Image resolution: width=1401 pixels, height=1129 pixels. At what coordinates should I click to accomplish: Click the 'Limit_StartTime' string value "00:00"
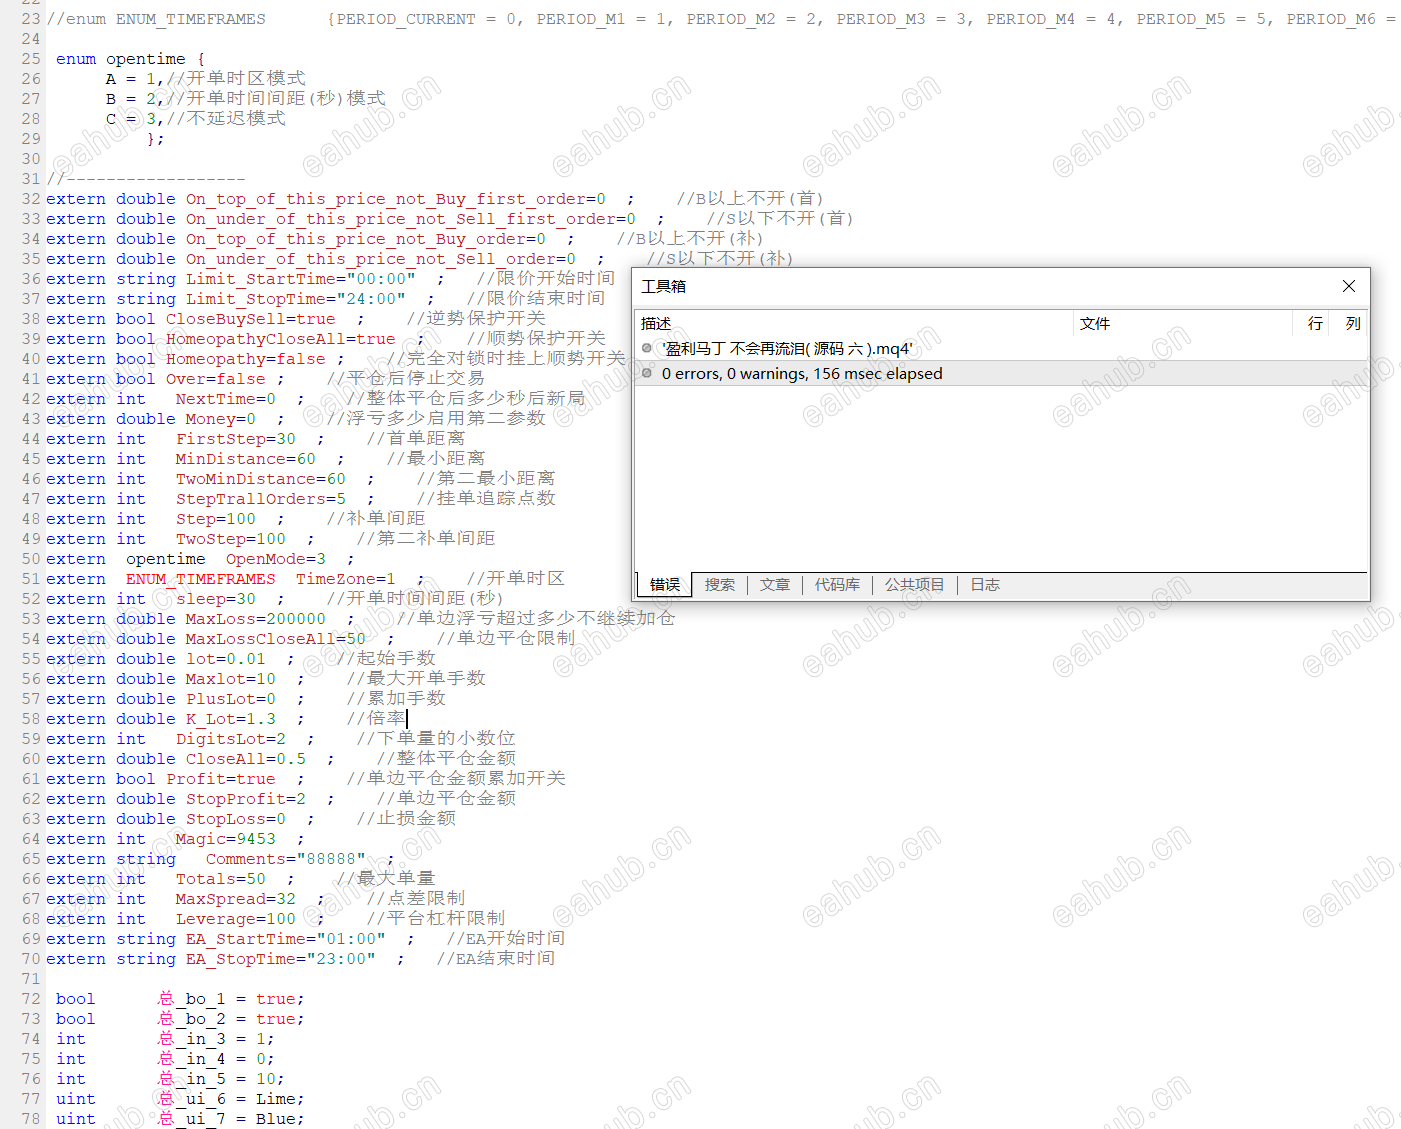(x=381, y=279)
